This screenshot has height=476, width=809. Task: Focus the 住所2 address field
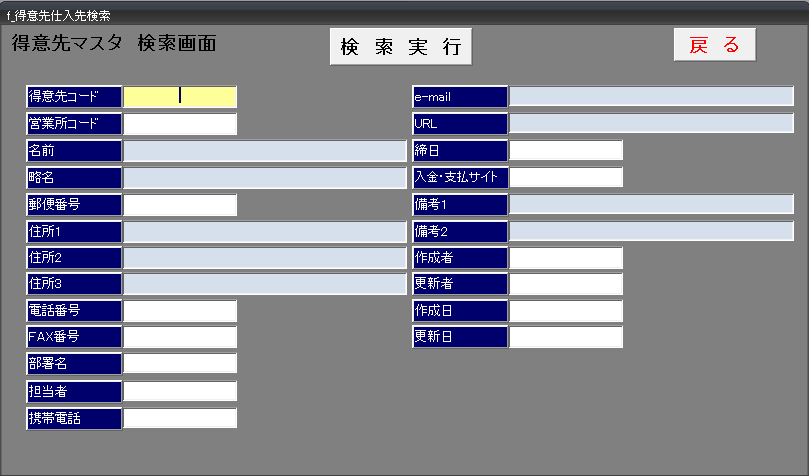(x=265, y=258)
